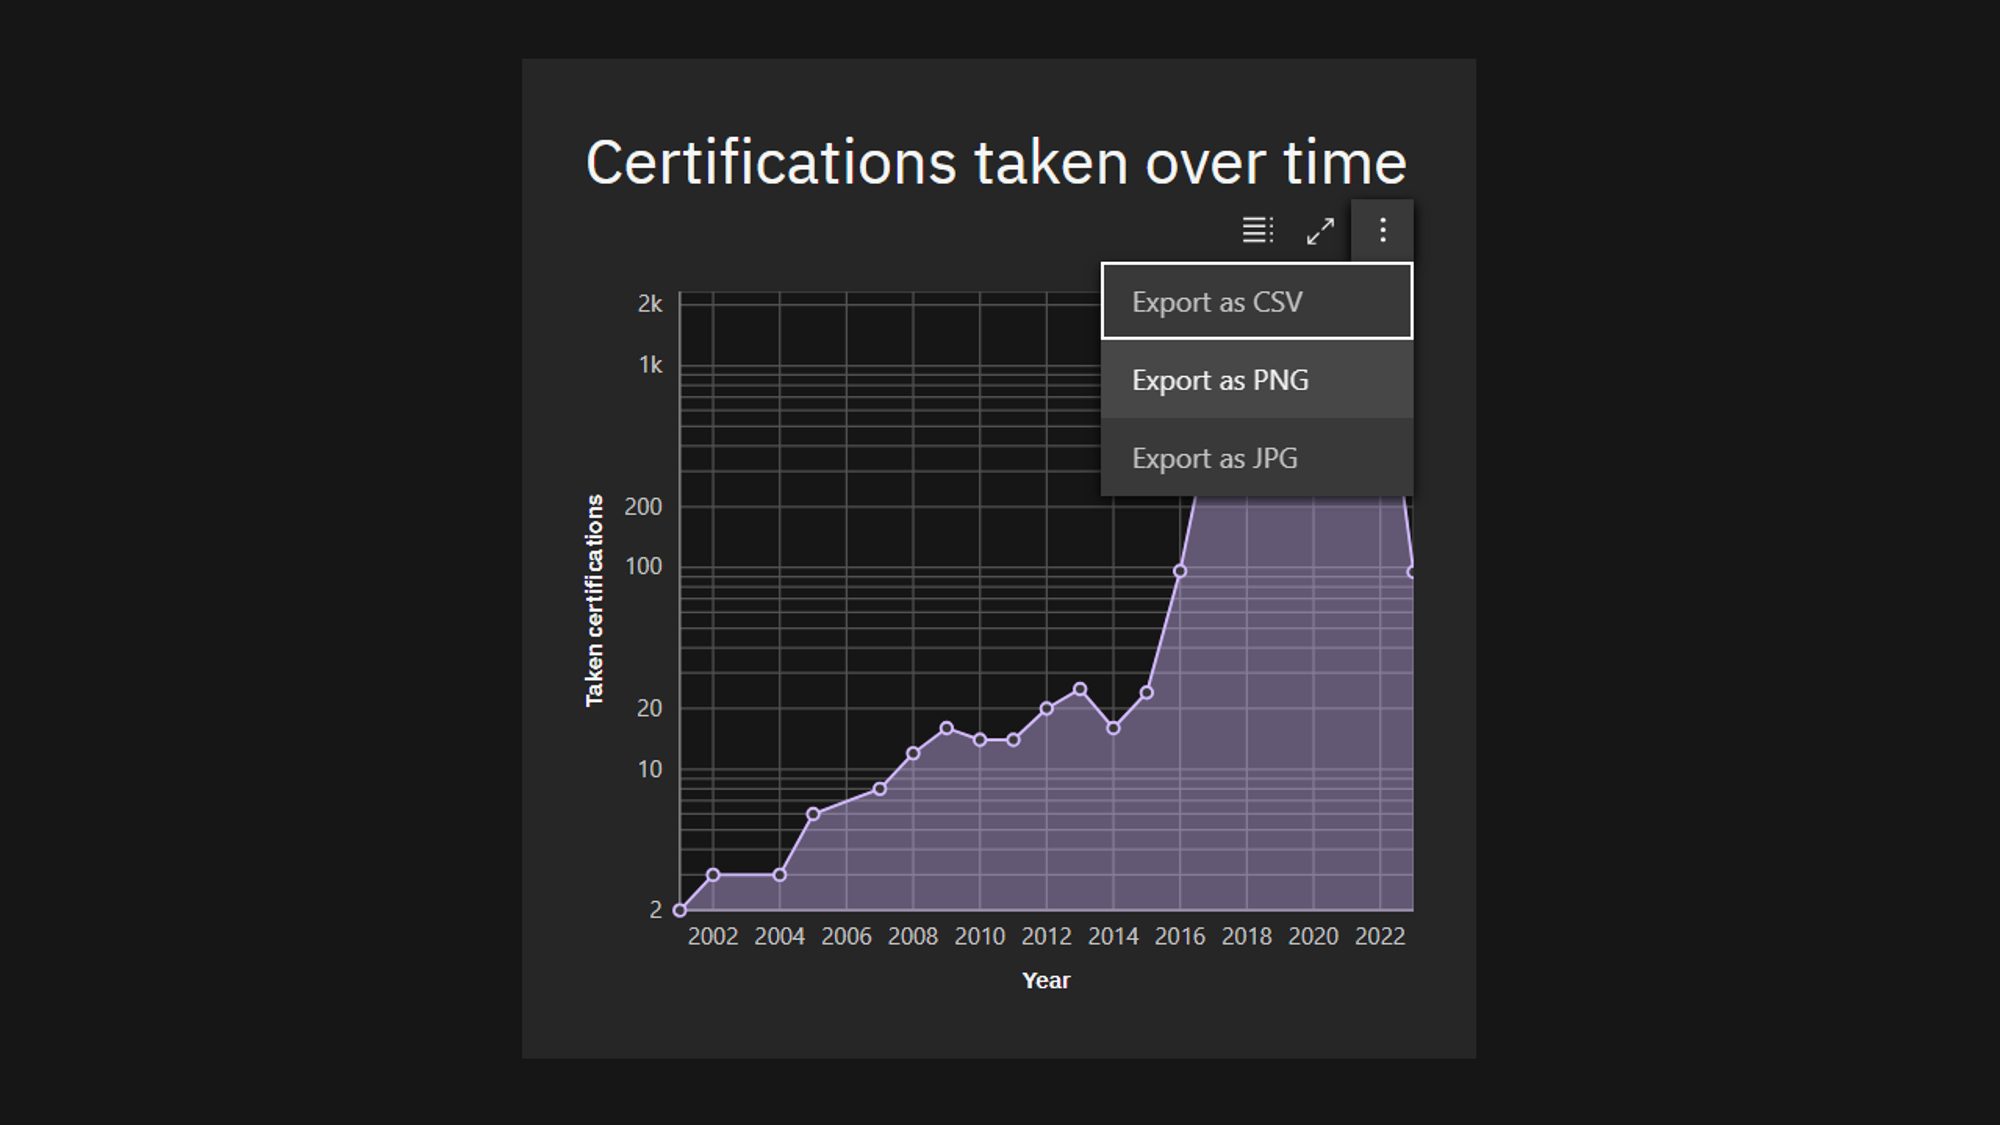Viewport: 2000px width, 1125px height.
Task: Click the rightmost data point on chart edge
Action: 1411,572
